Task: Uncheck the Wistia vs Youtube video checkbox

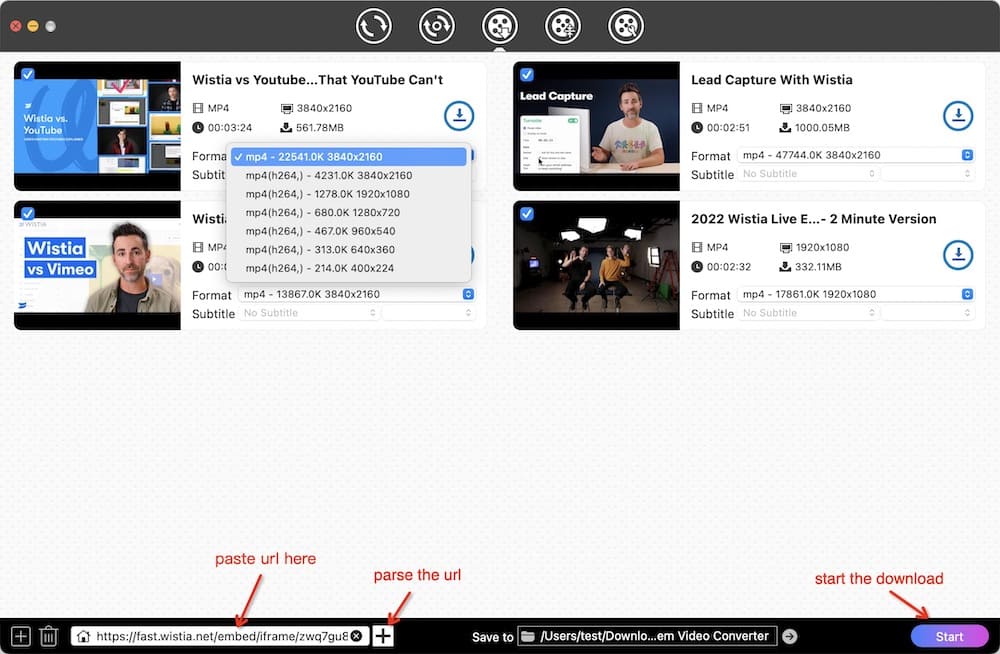Action: click(x=27, y=74)
